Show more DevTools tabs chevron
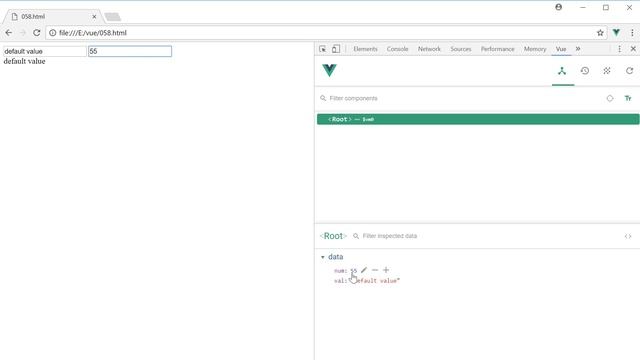This screenshot has width=640, height=360. point(578,49)
